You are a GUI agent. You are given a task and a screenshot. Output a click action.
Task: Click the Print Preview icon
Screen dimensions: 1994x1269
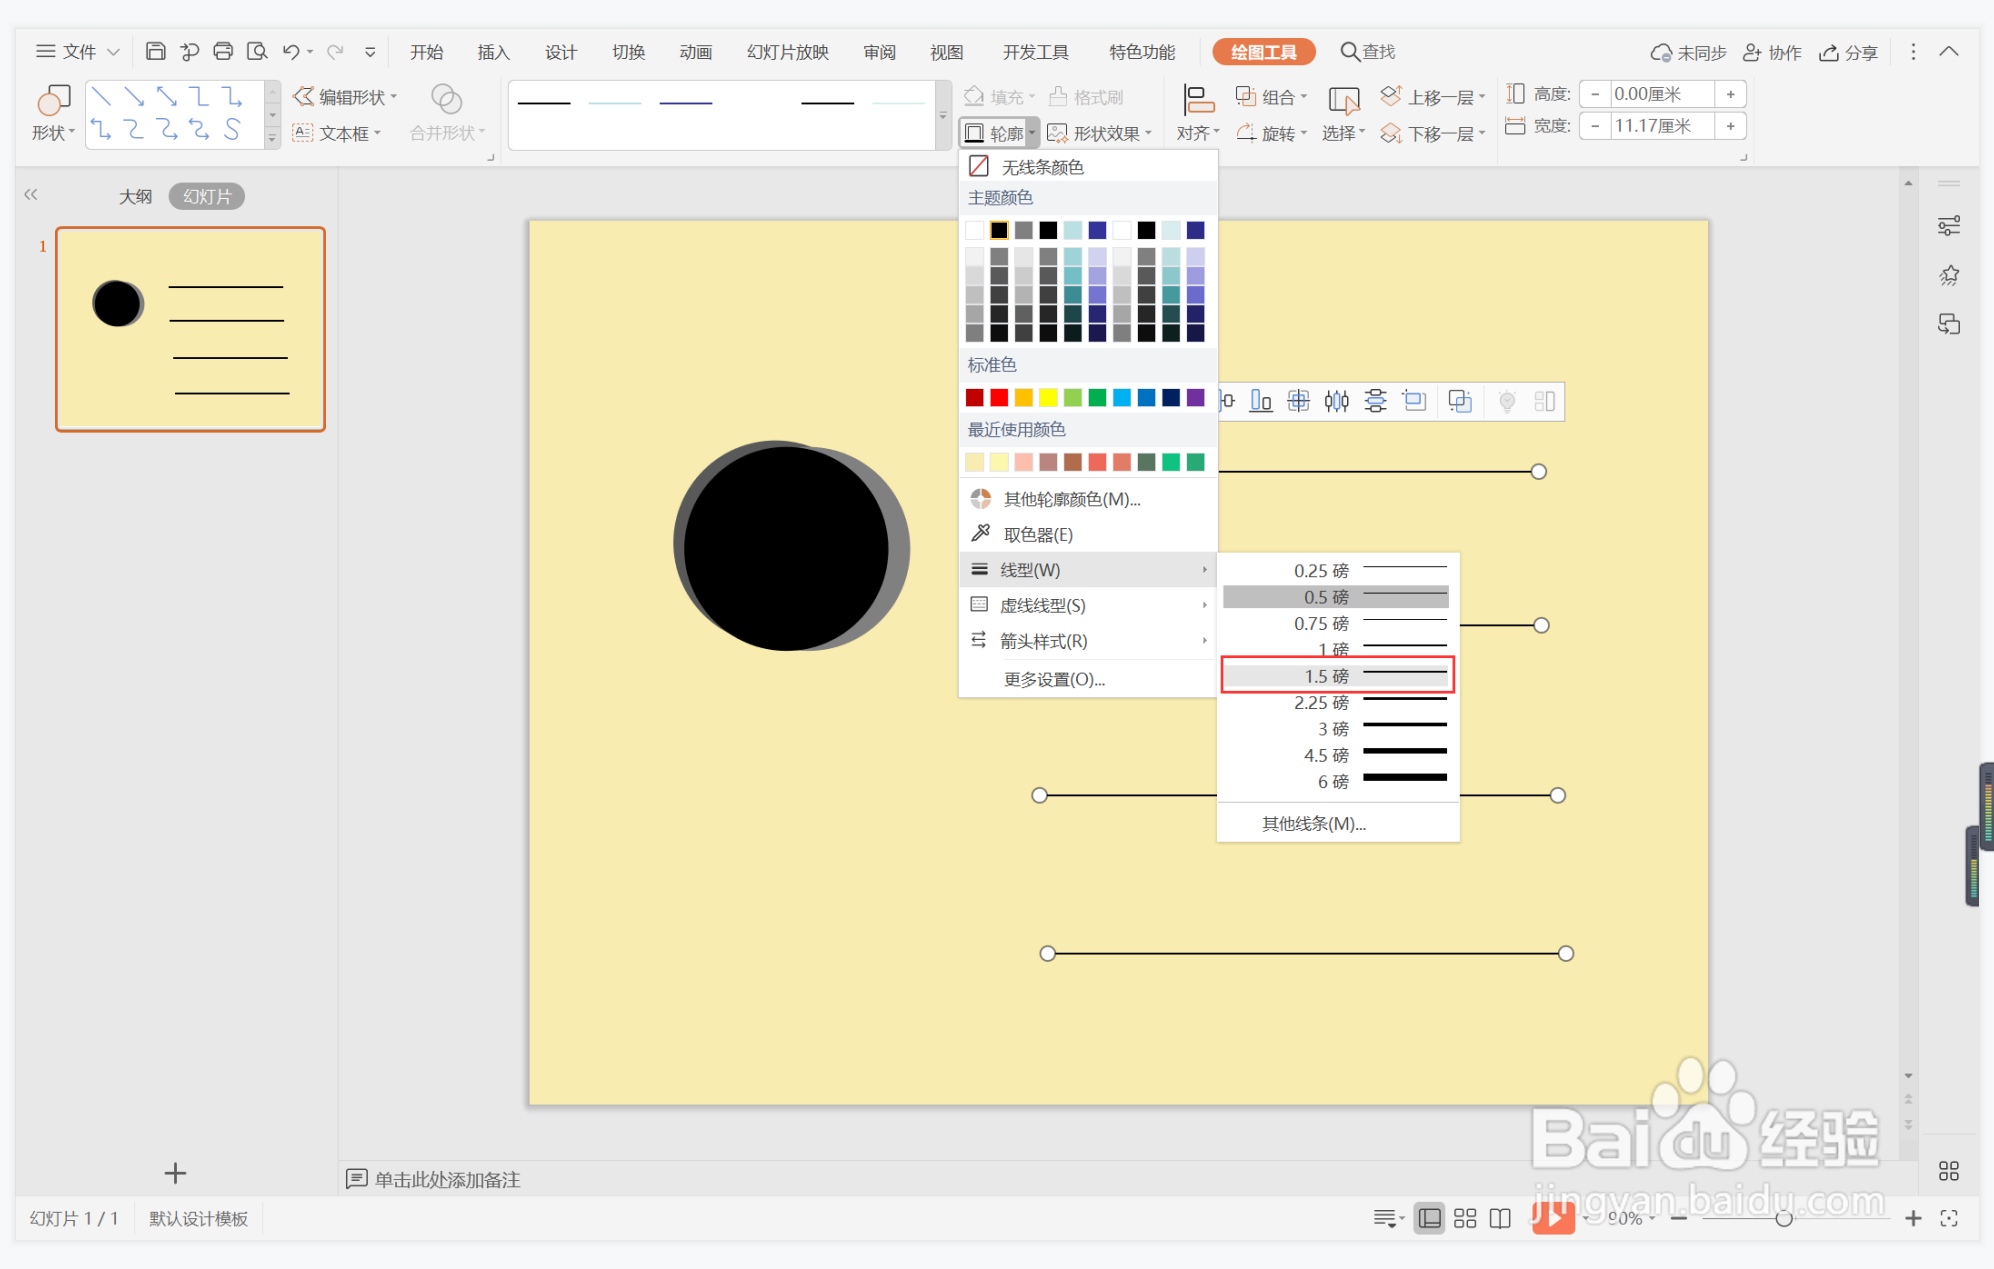[257, 51]
